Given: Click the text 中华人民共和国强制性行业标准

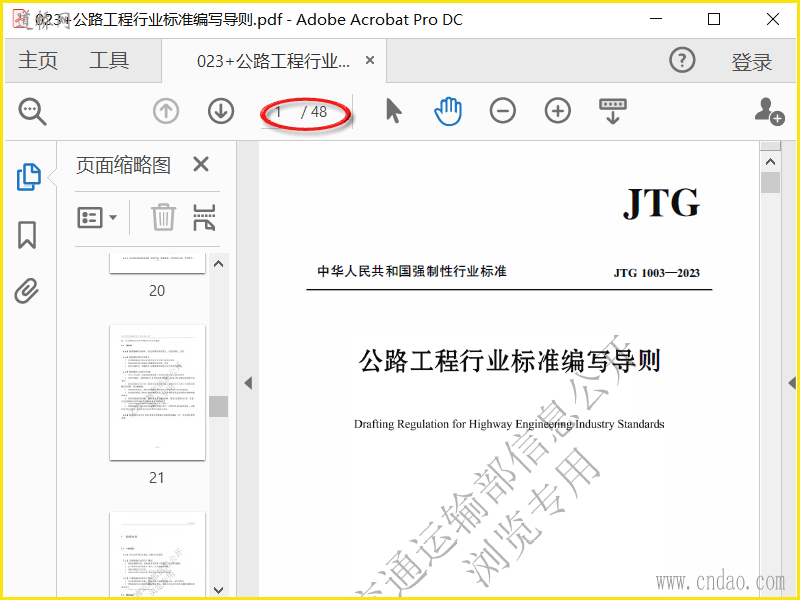Looking at the screenshot, I should coord(412,271).
